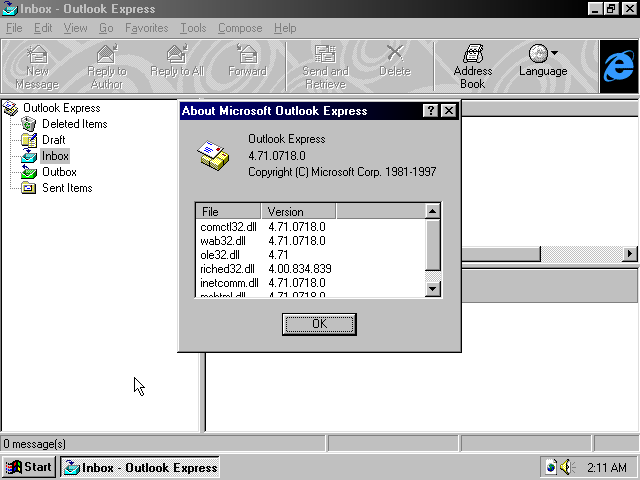Viewport: 640px width, 480px height.
Task: Click the Internet Explorer logo
Action: [x=619, y=67]
